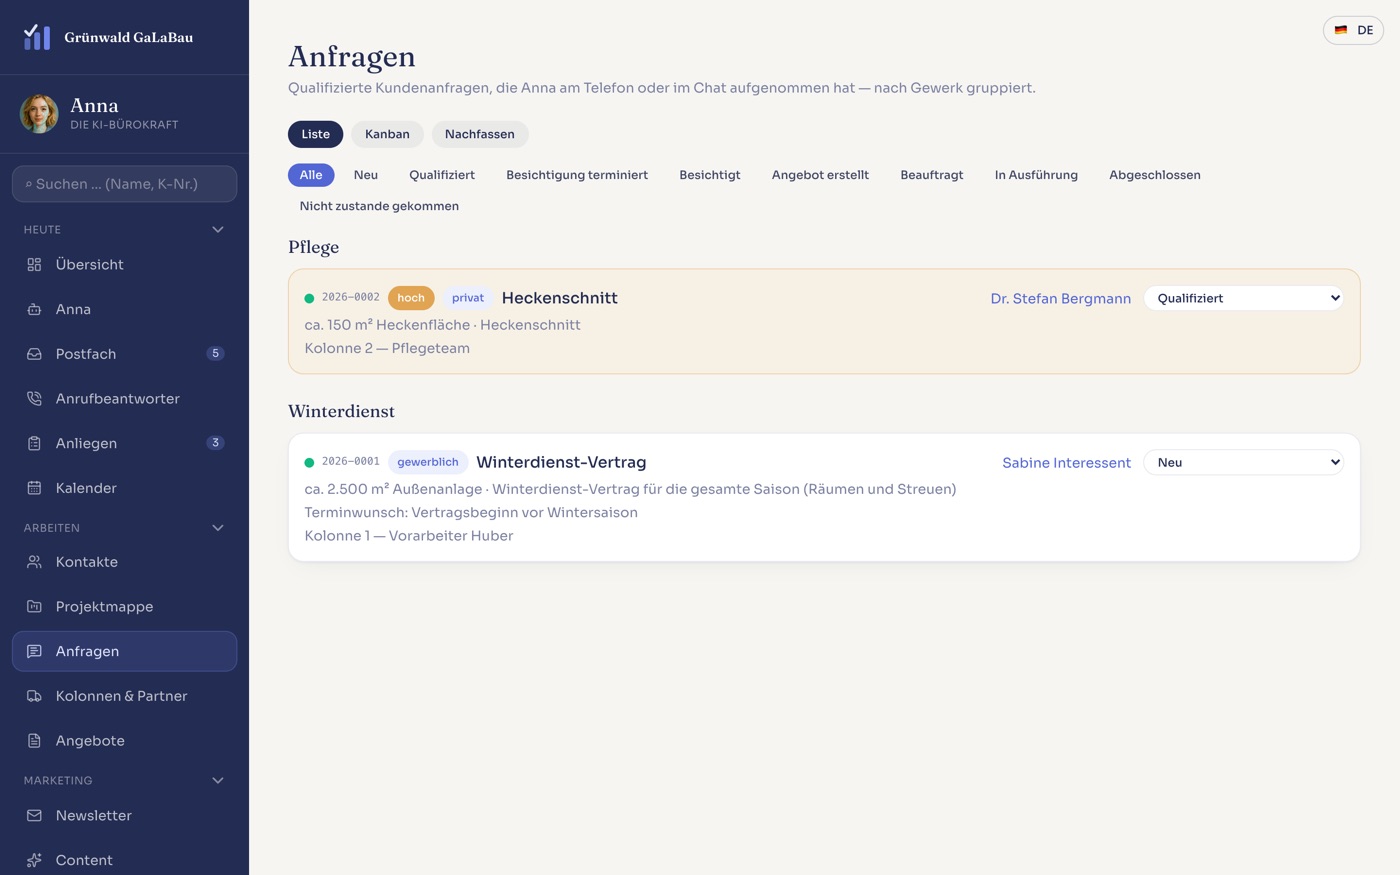Filter by In Ausführung status
The height and width of the screenshot is (875, 1400).
(1036, 175)
